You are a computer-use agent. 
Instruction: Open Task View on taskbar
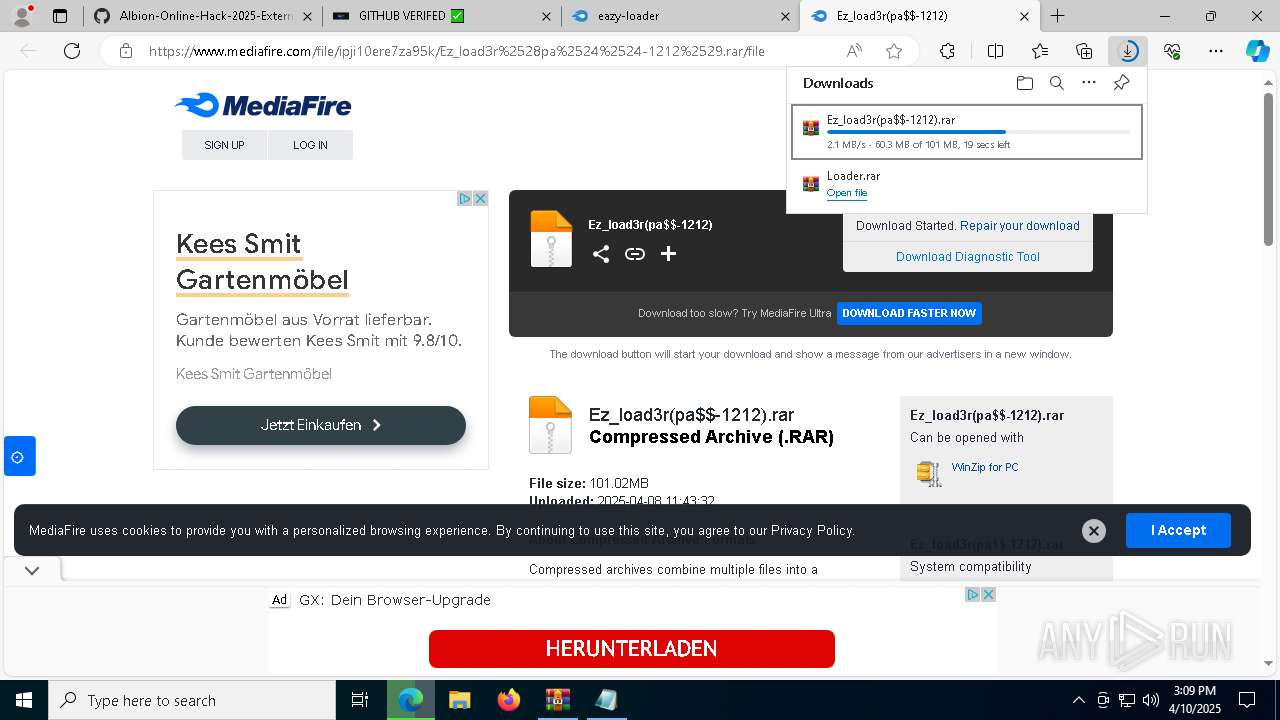pos(360,700)
